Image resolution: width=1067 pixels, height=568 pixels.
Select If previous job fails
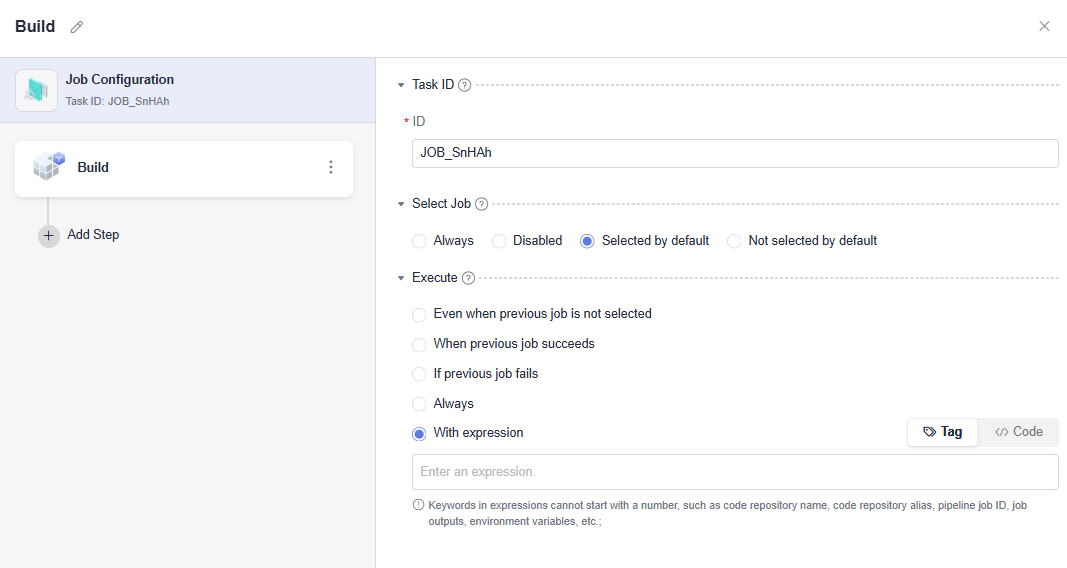pos(419,374)
